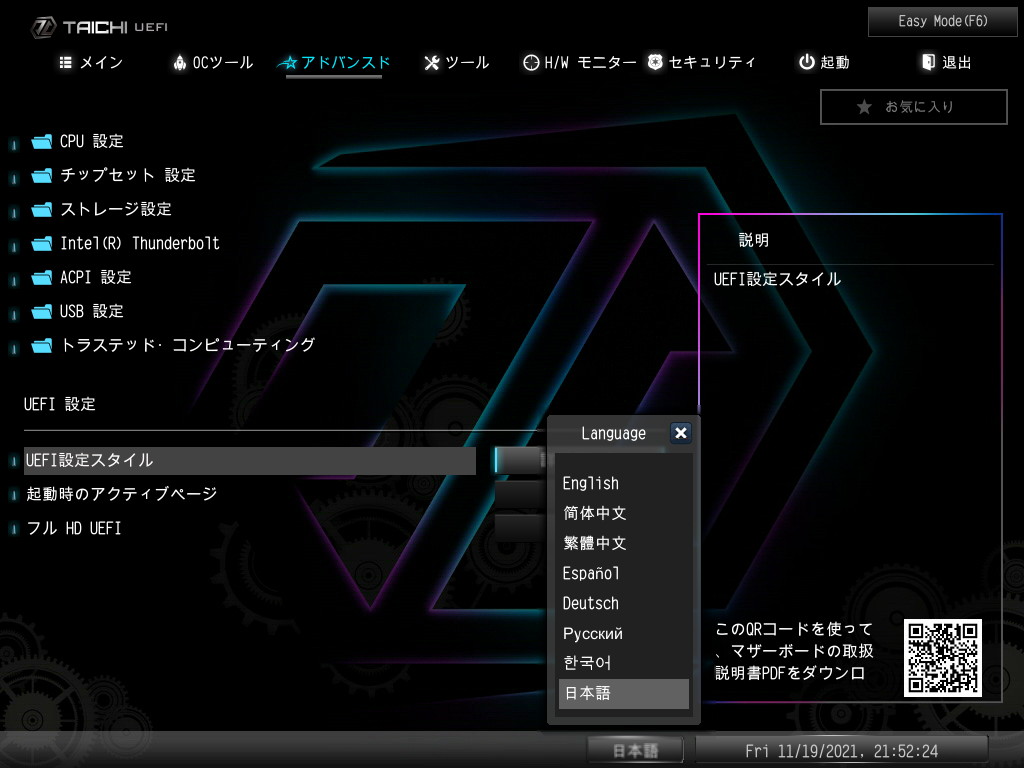Select the フル HD UEFI row
This screenshot has height=768, width=1024.
(x=74, y=528)
